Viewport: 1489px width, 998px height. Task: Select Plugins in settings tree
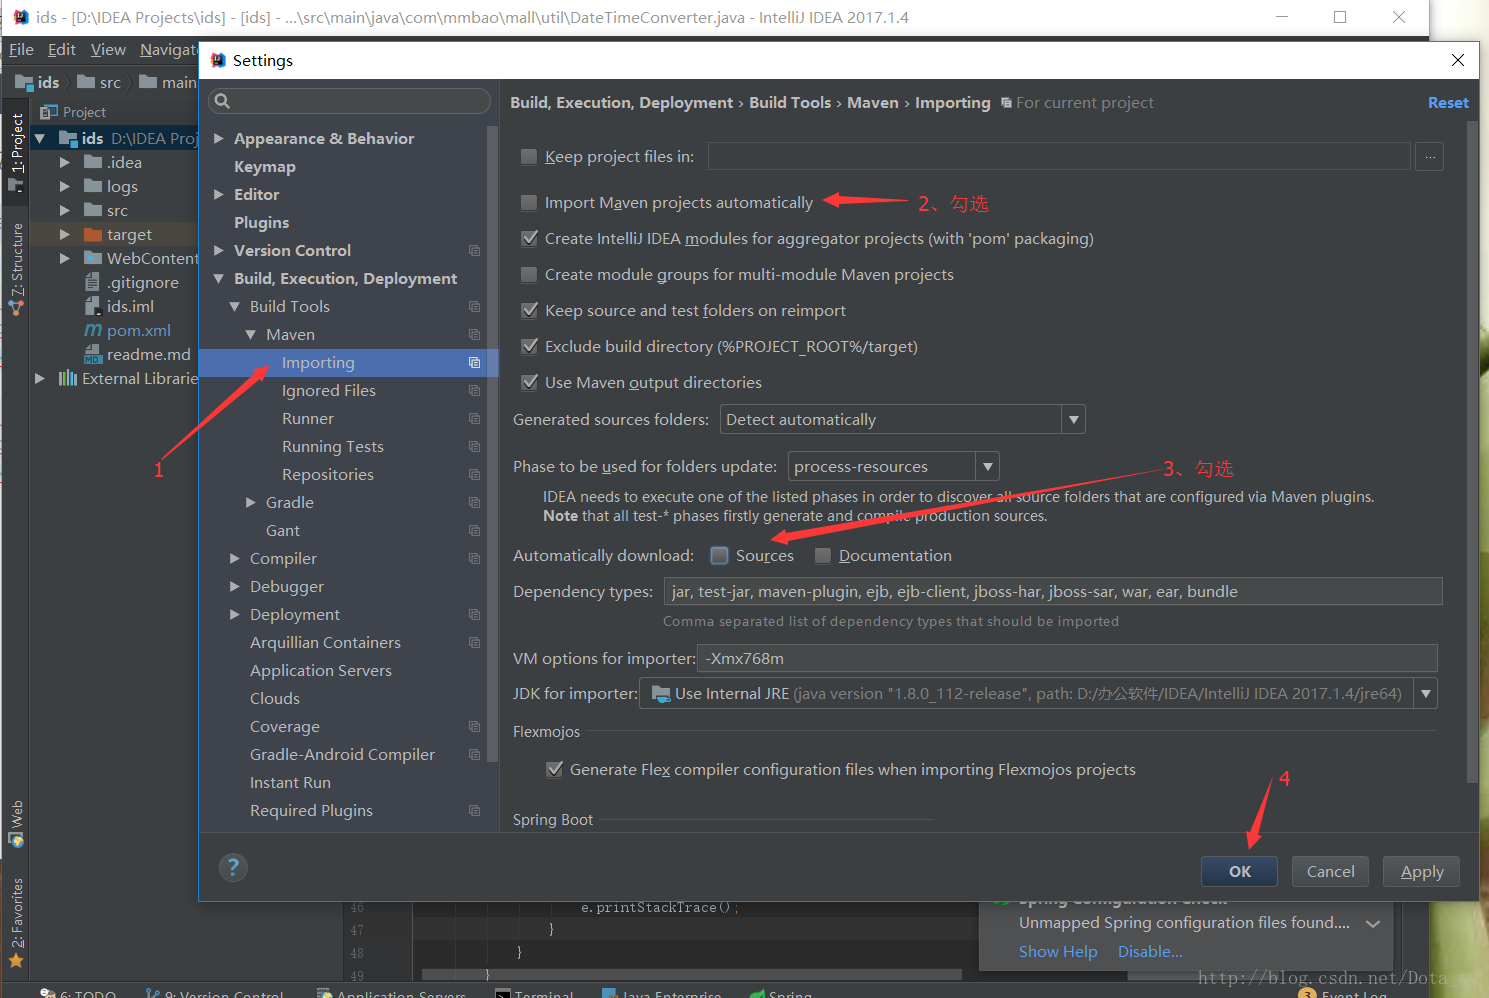coord(261,222)
